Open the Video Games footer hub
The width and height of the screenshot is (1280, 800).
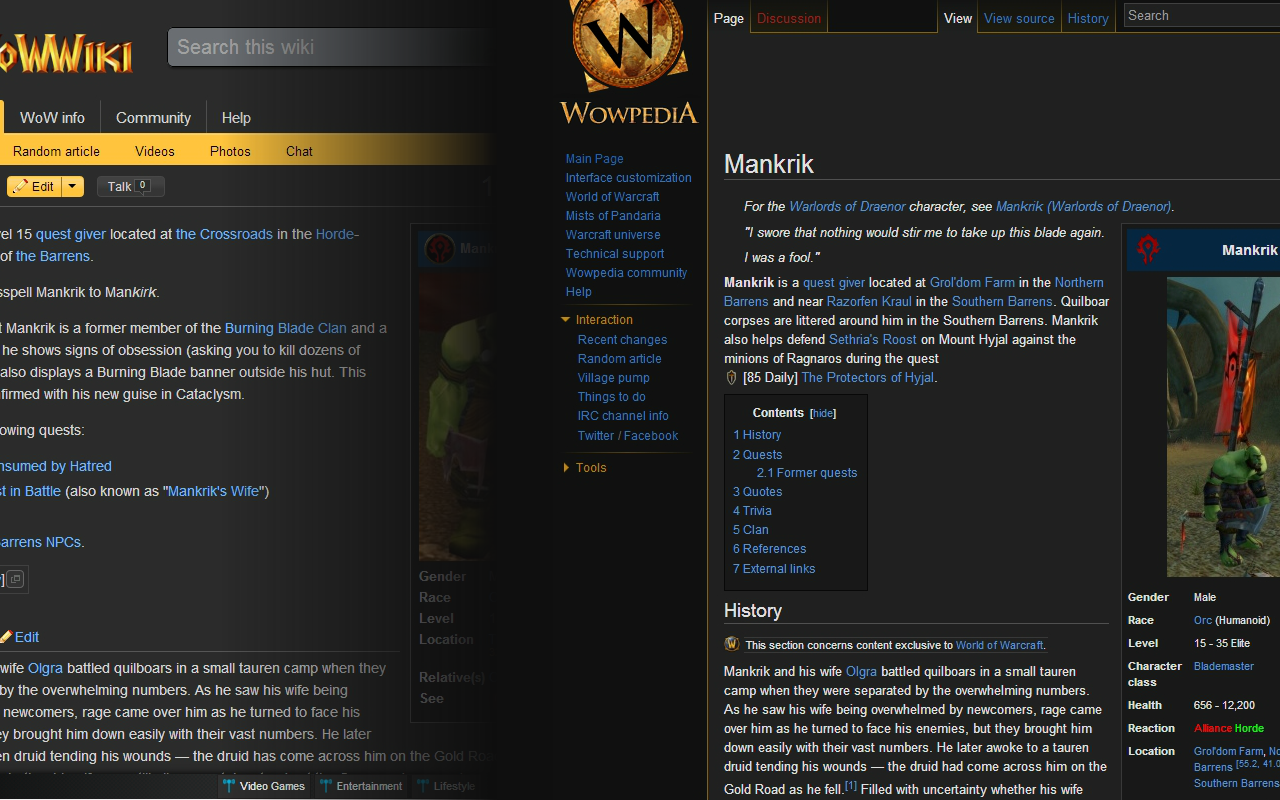point(265,786)
